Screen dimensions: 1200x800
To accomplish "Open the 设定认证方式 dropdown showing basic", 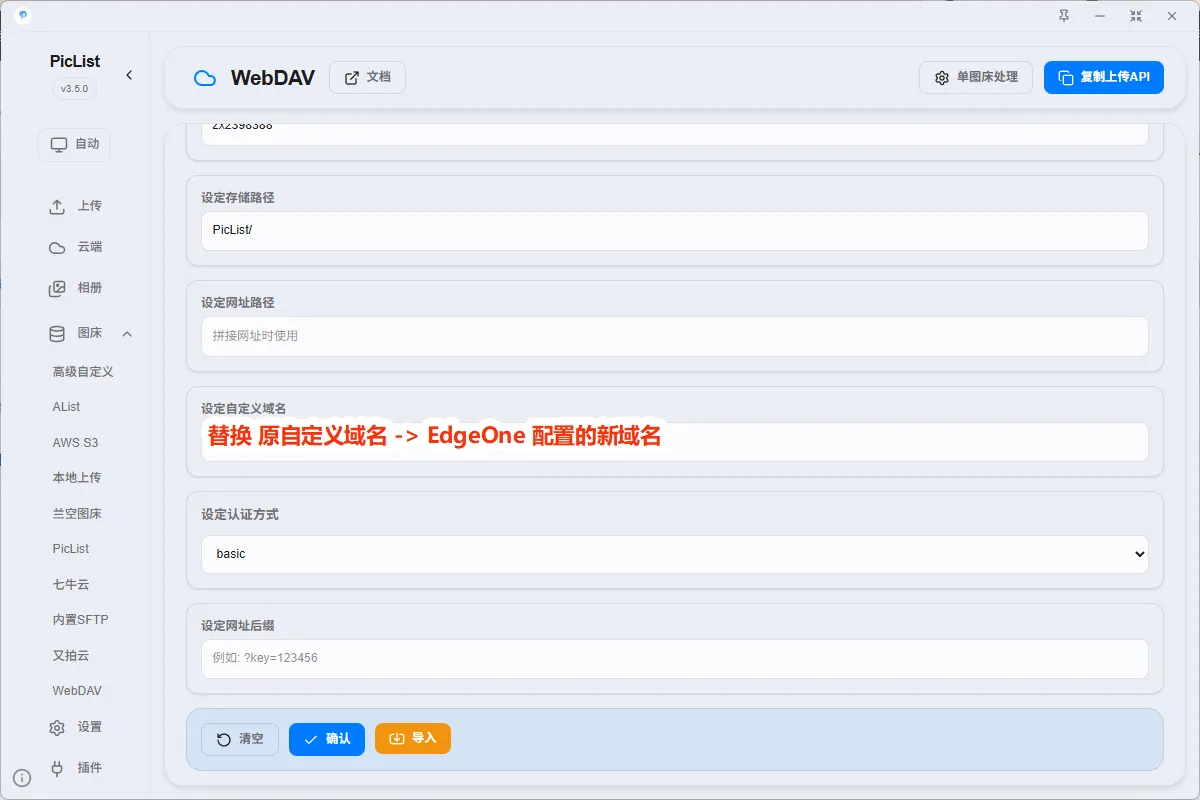I will [675, 554].
